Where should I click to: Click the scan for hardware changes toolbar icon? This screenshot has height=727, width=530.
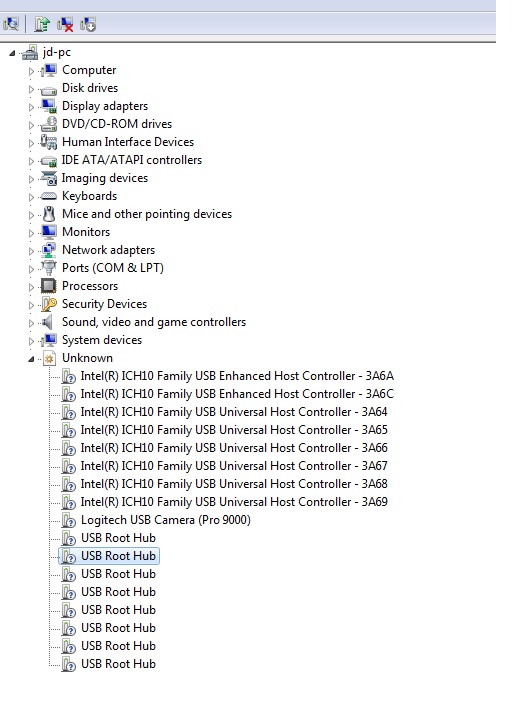(11, 24)
